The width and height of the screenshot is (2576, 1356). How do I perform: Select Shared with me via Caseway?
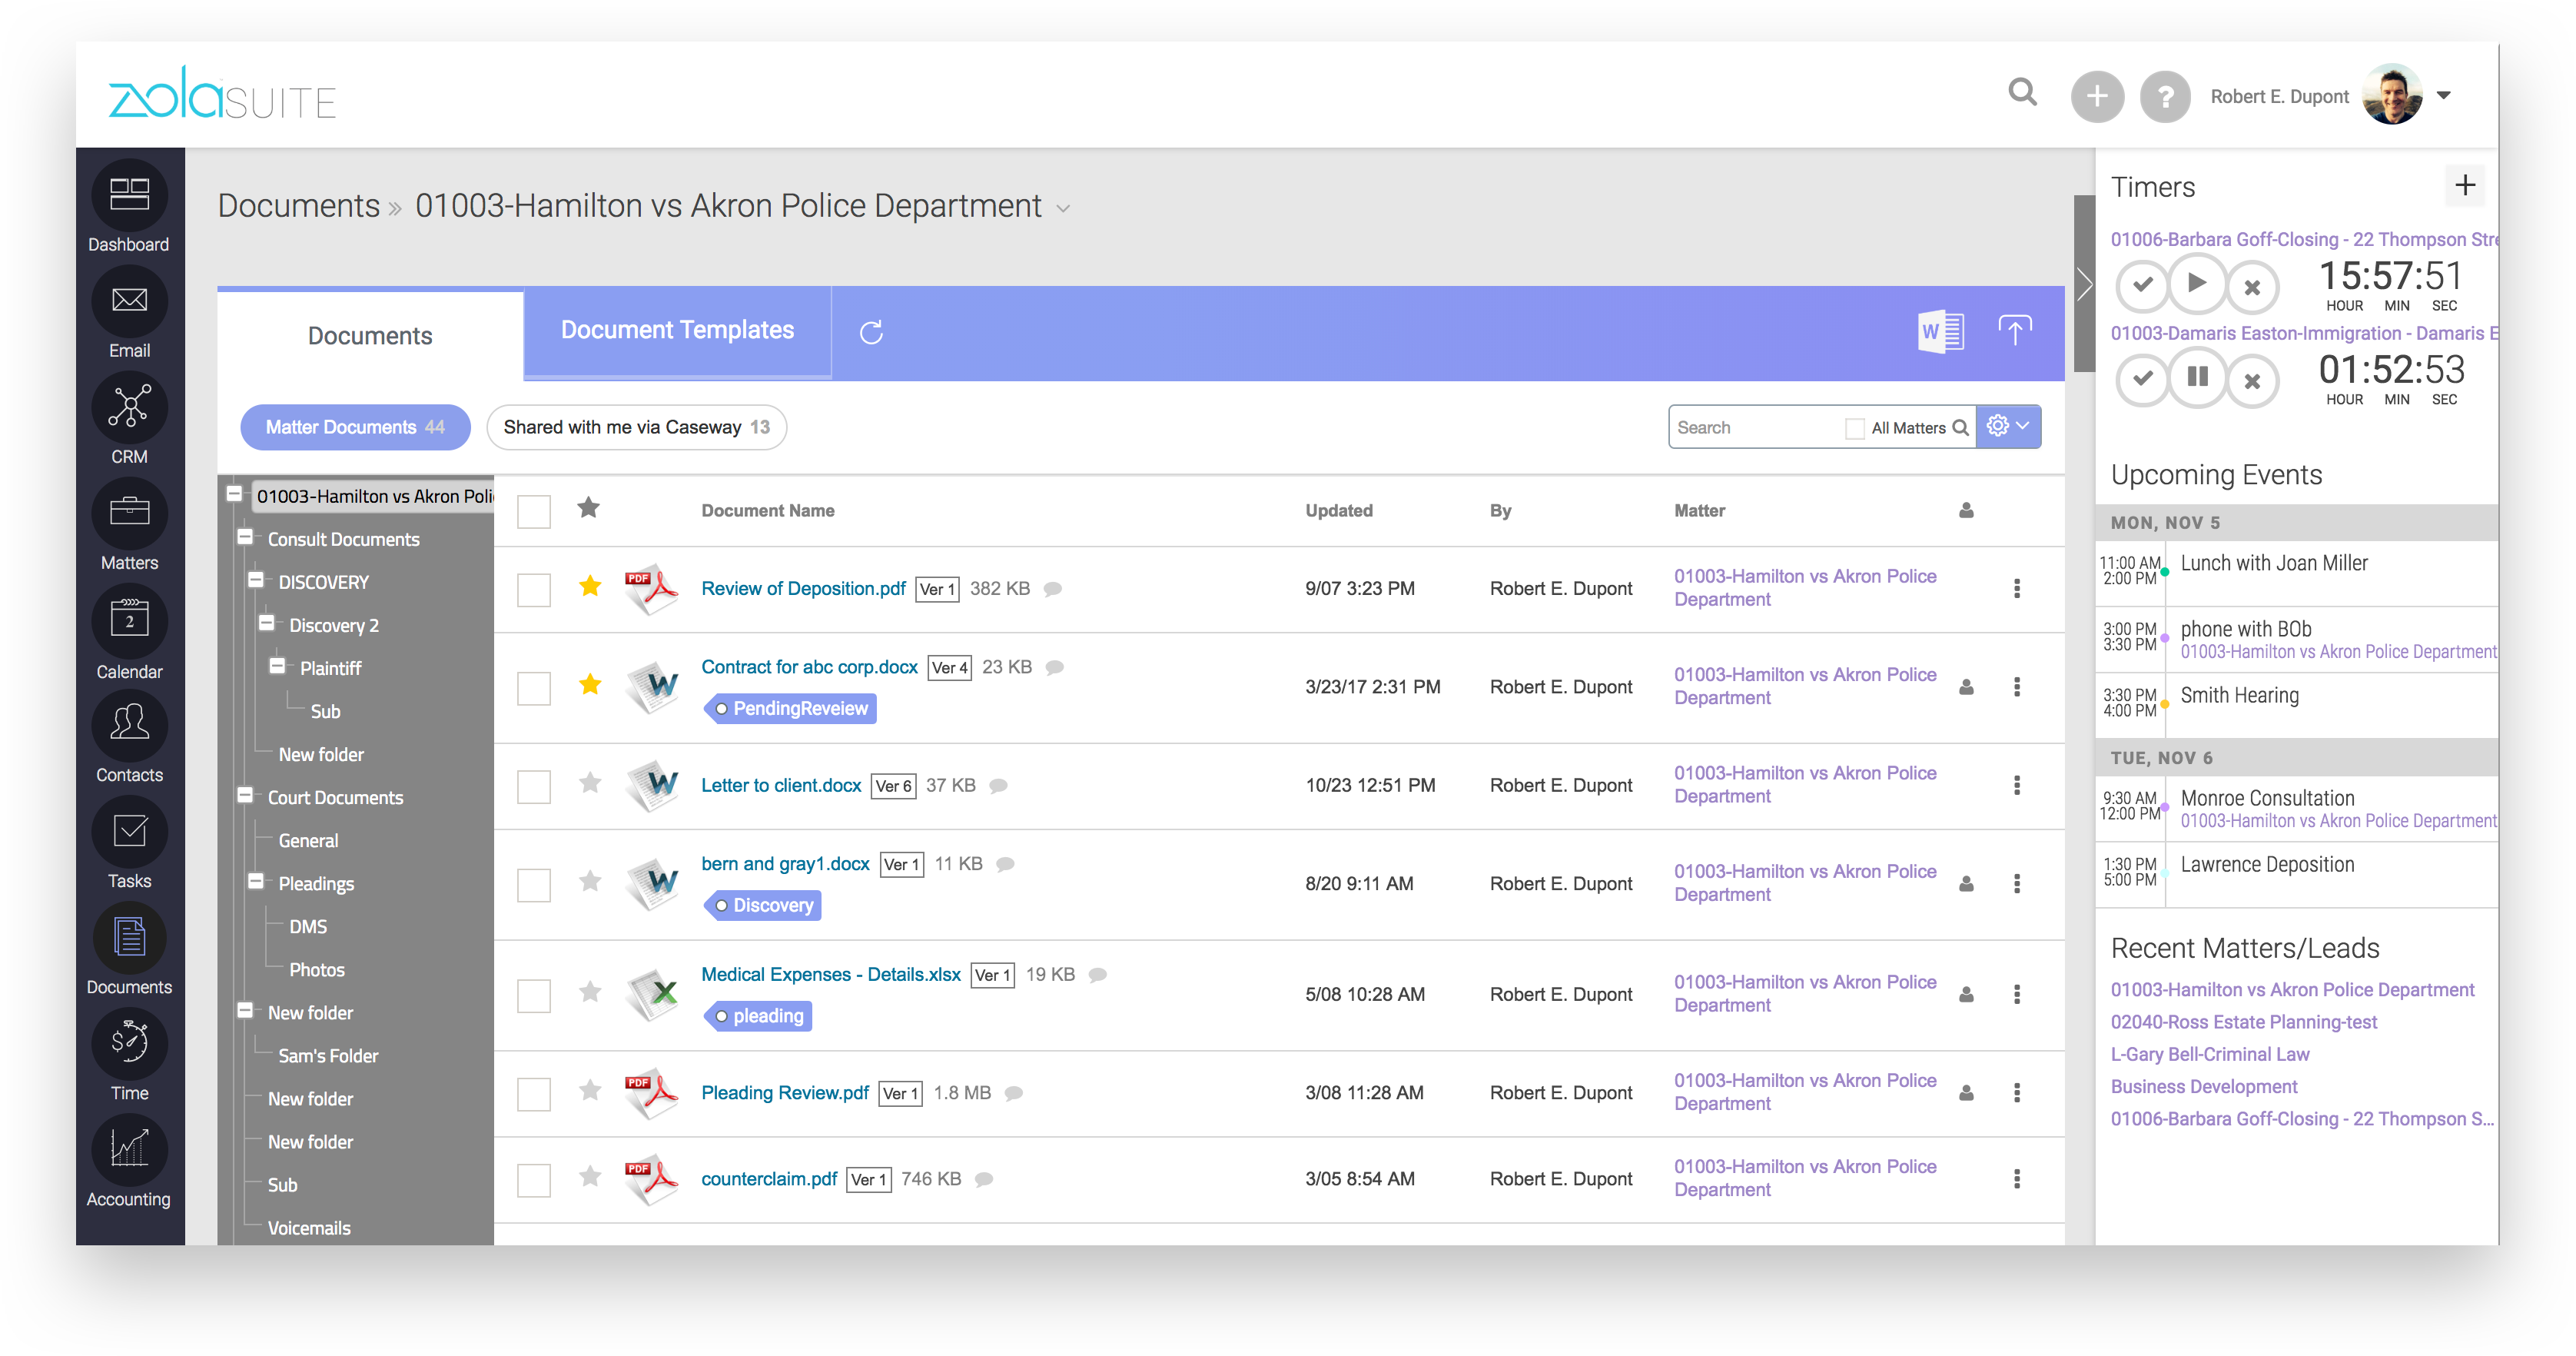636,427
